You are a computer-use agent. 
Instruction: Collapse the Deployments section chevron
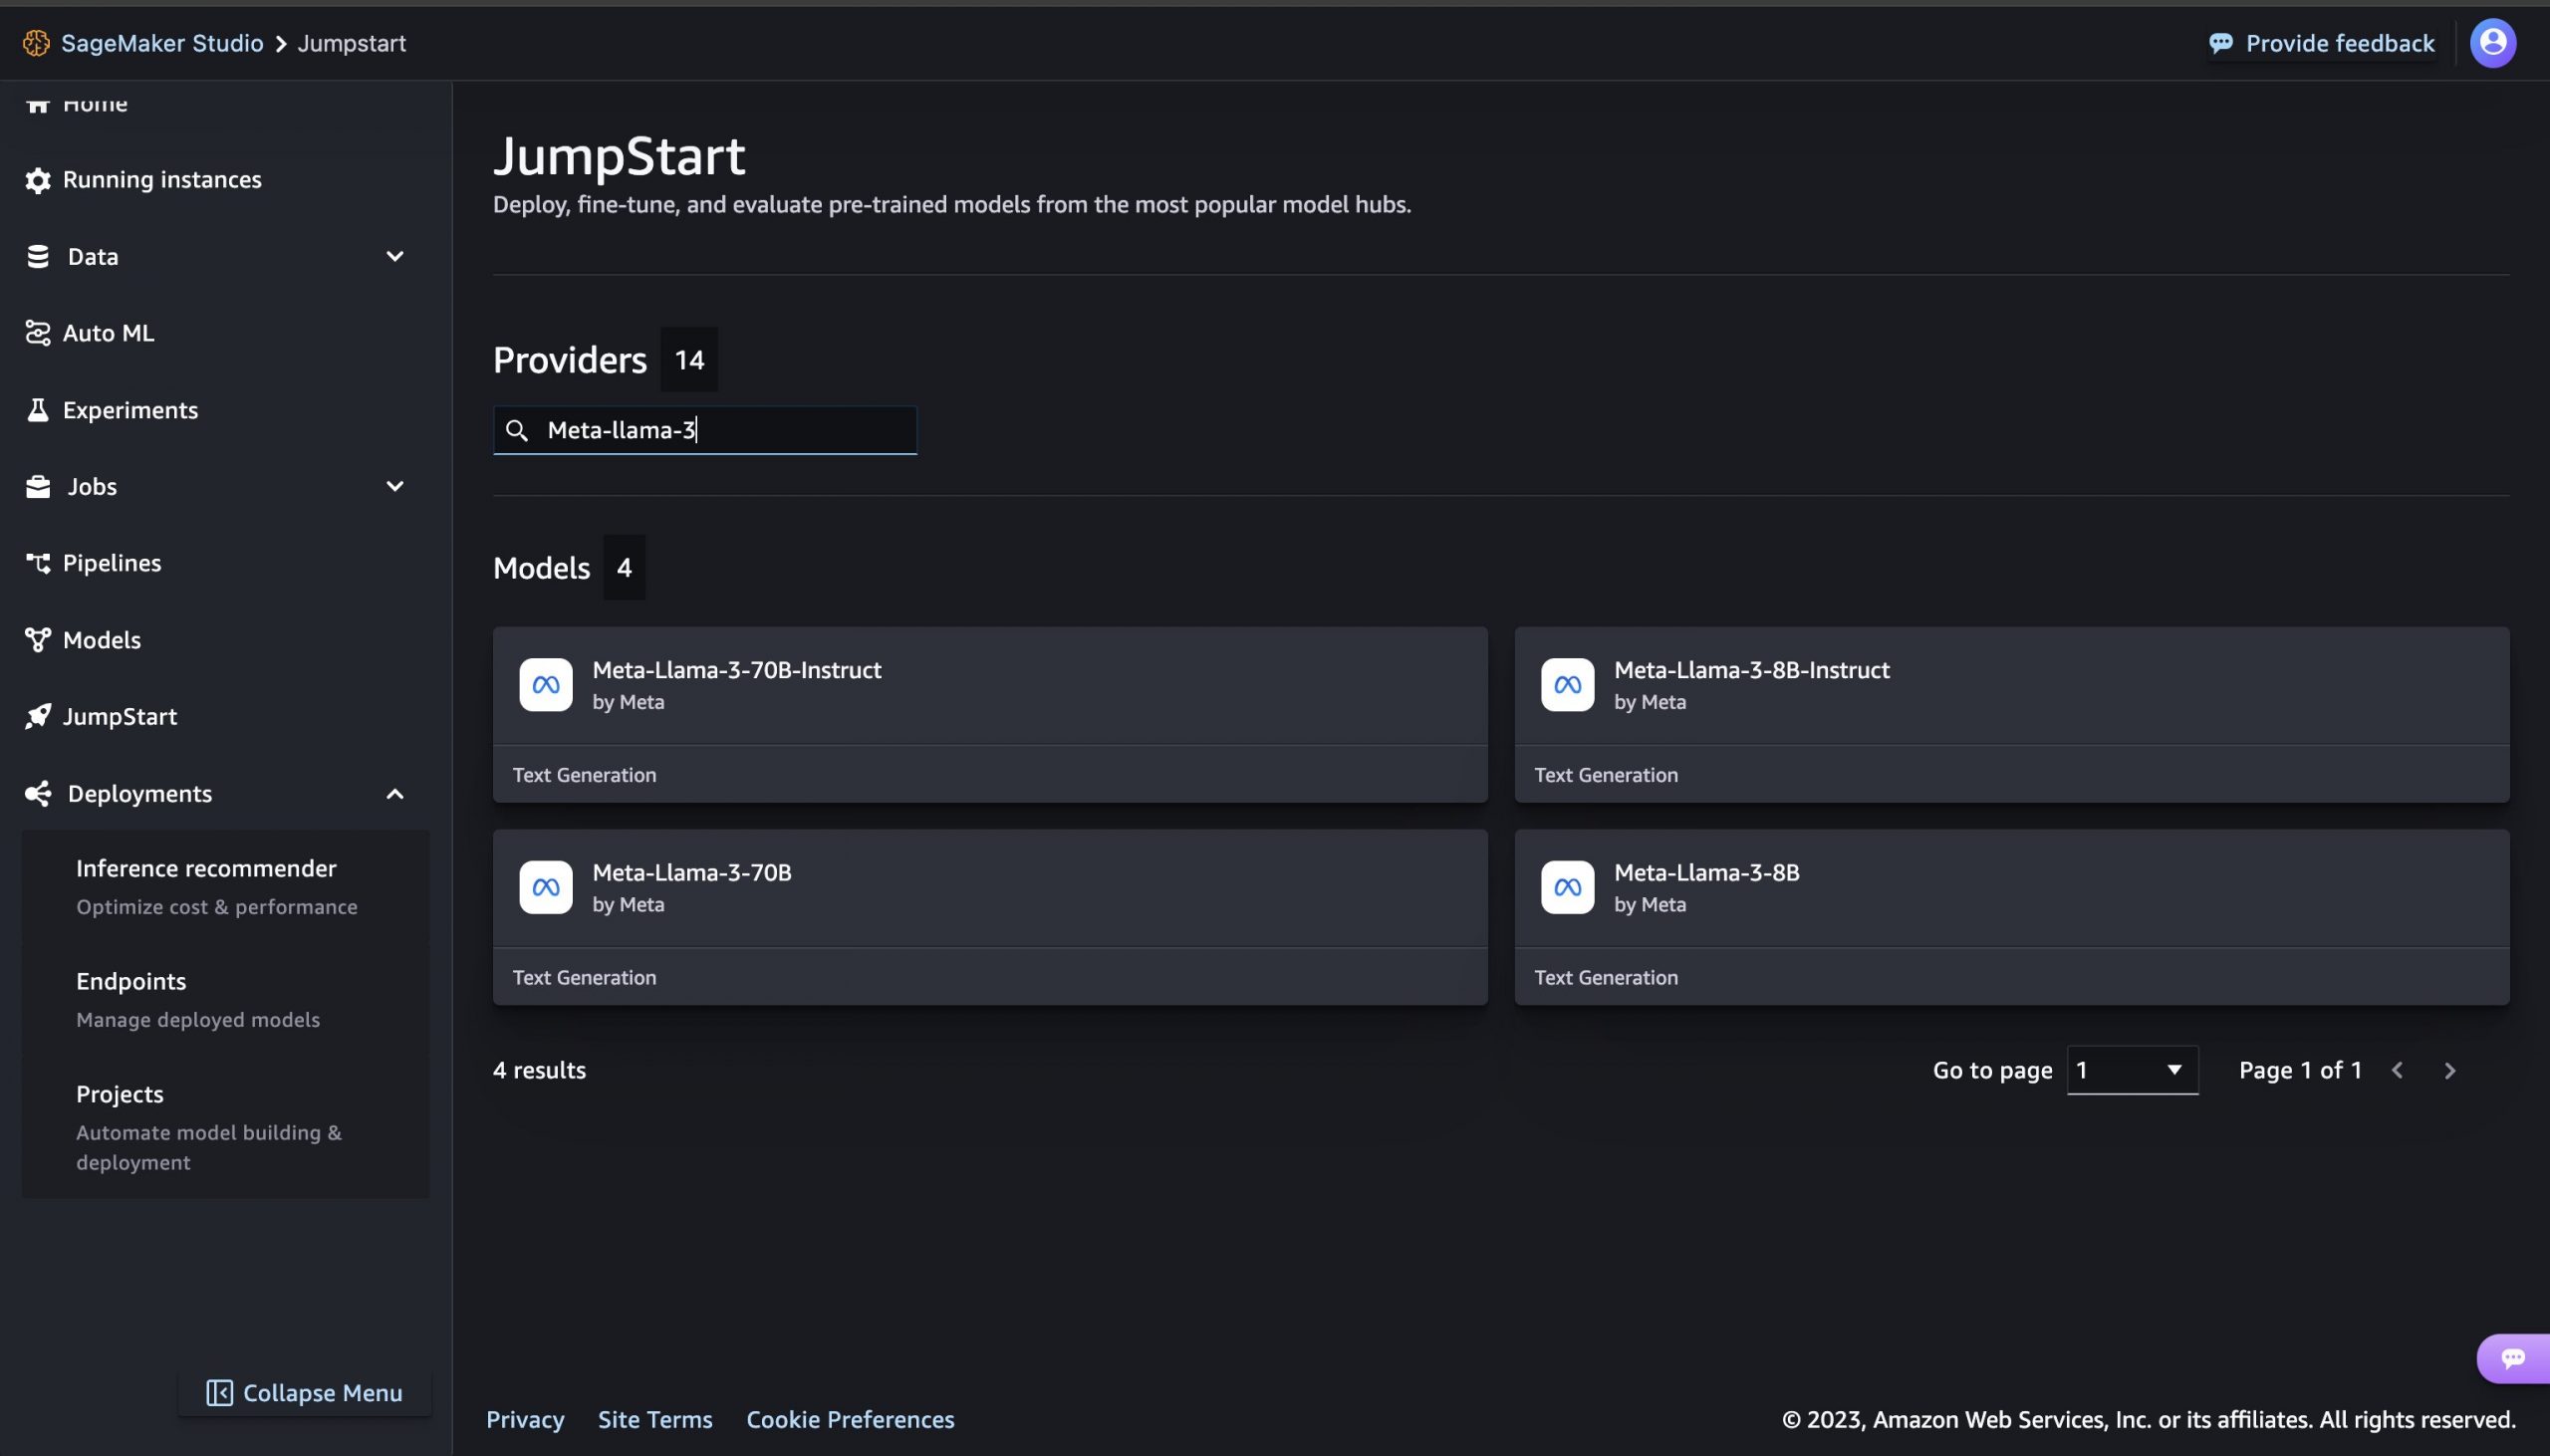point(395,794)
